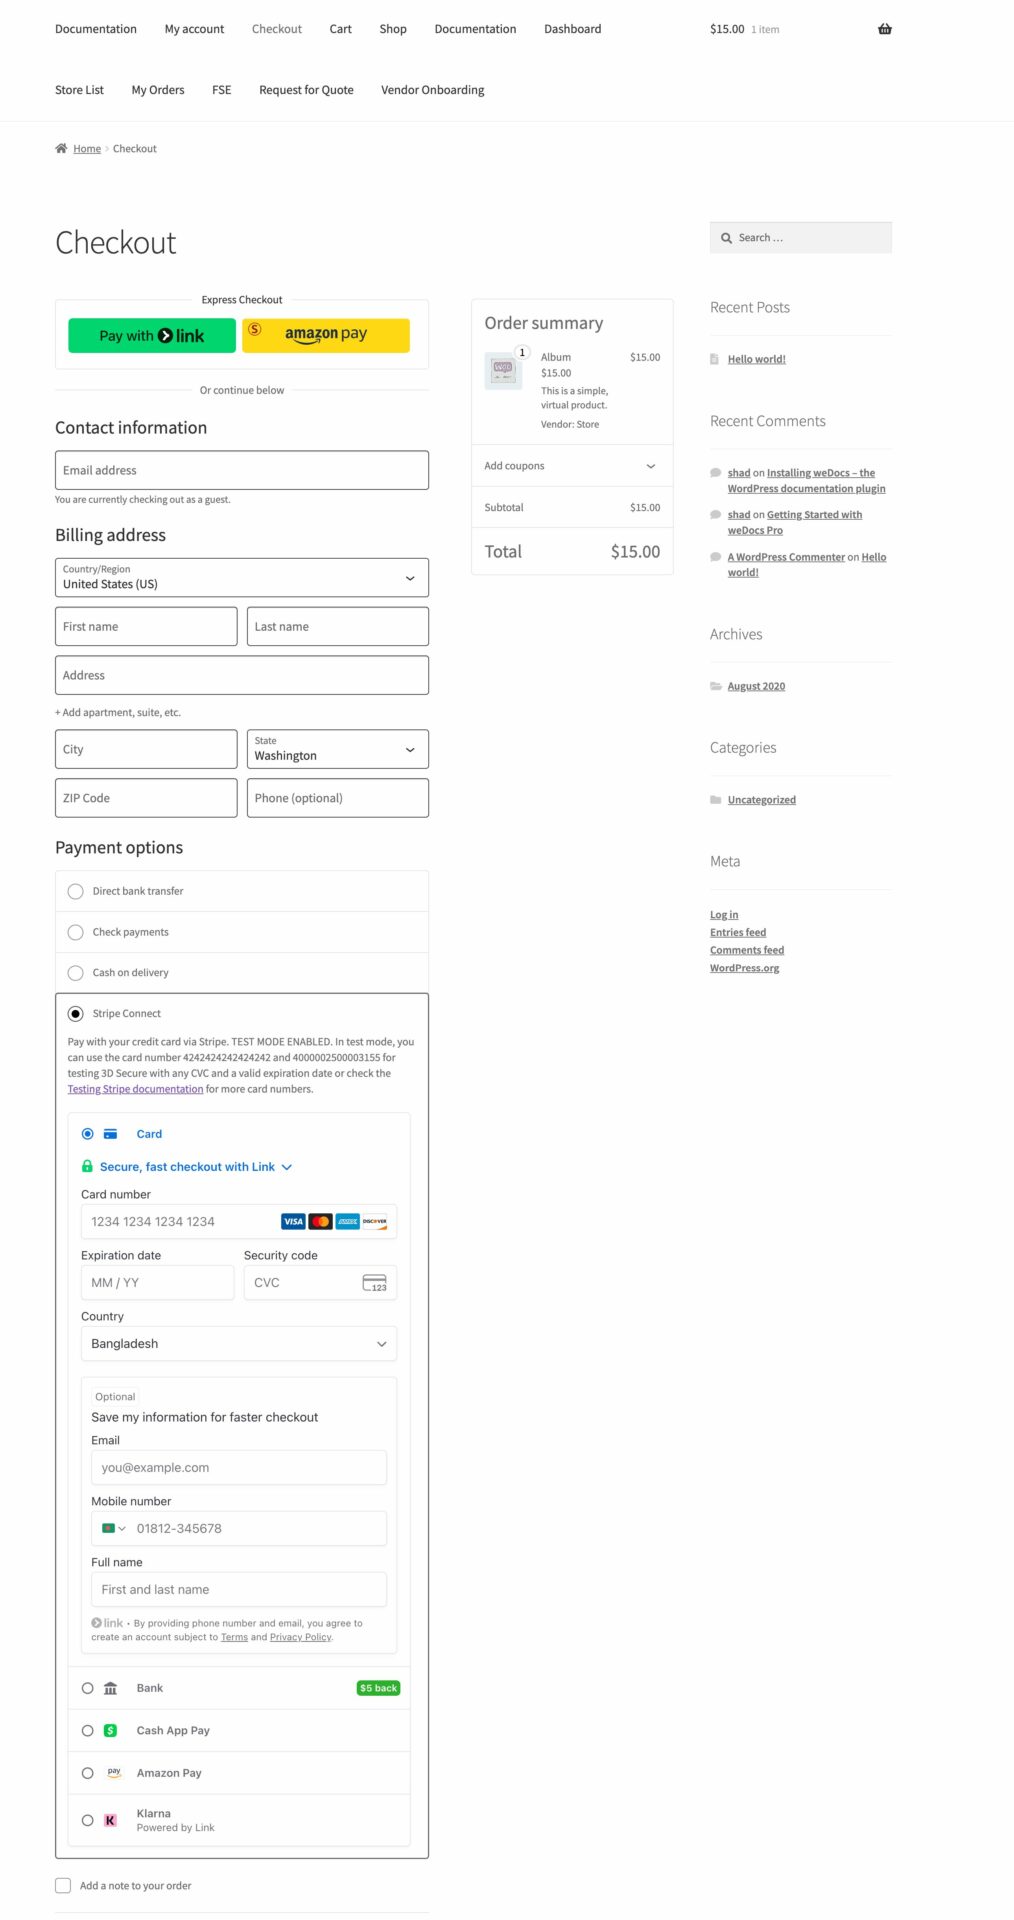Select the Klarna radio button

[x=87, y=1820]
